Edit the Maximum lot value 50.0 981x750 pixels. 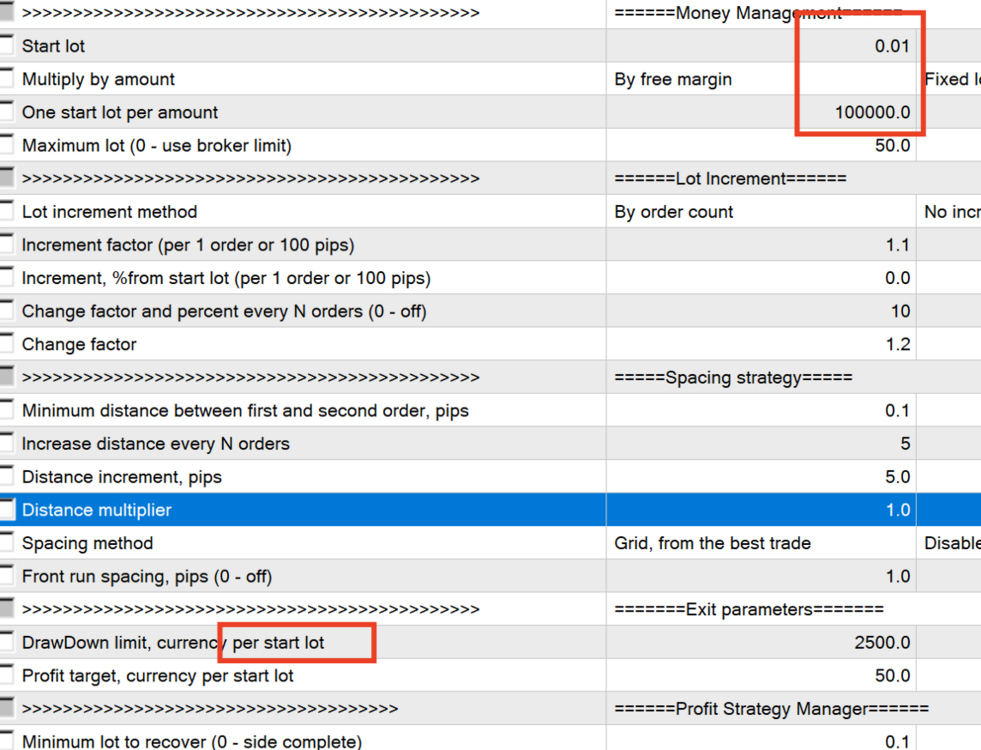point(761,145)
